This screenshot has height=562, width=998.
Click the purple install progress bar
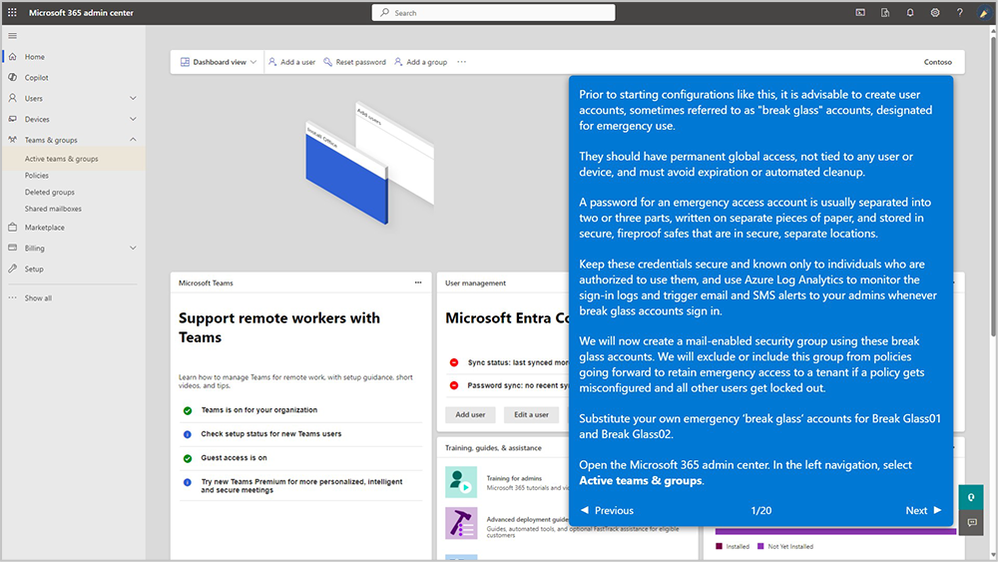[836, 531]
